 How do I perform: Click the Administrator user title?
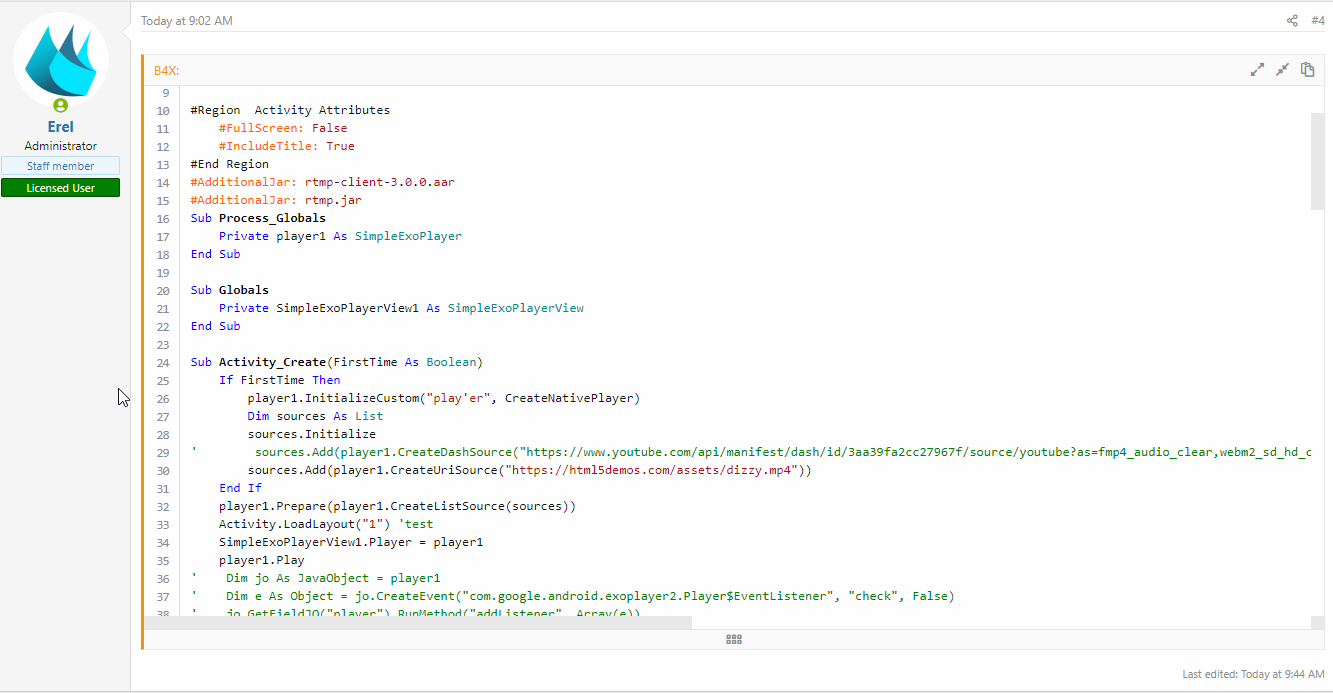[60, 146]
